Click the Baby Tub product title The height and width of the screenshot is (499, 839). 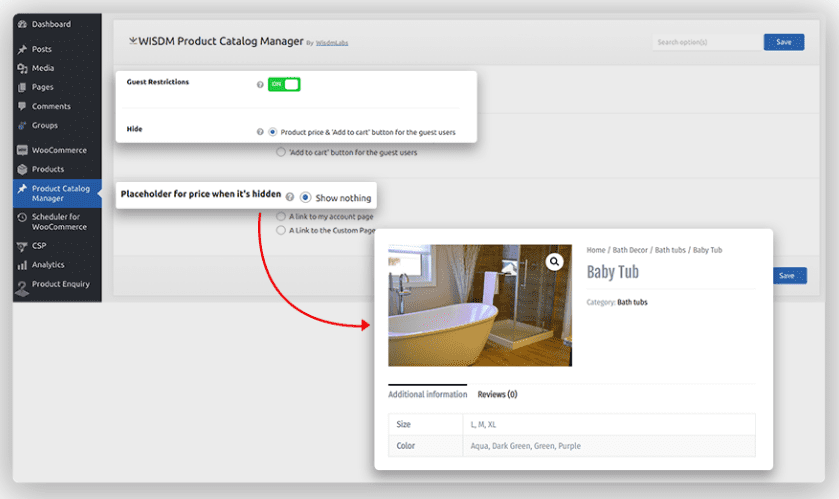pos(613,272)
